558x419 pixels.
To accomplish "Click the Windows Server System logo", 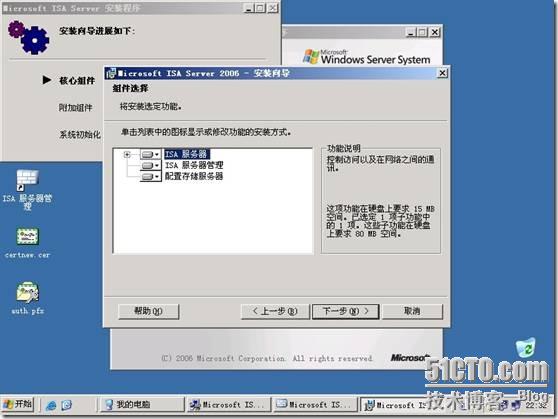I will [367, 57].
